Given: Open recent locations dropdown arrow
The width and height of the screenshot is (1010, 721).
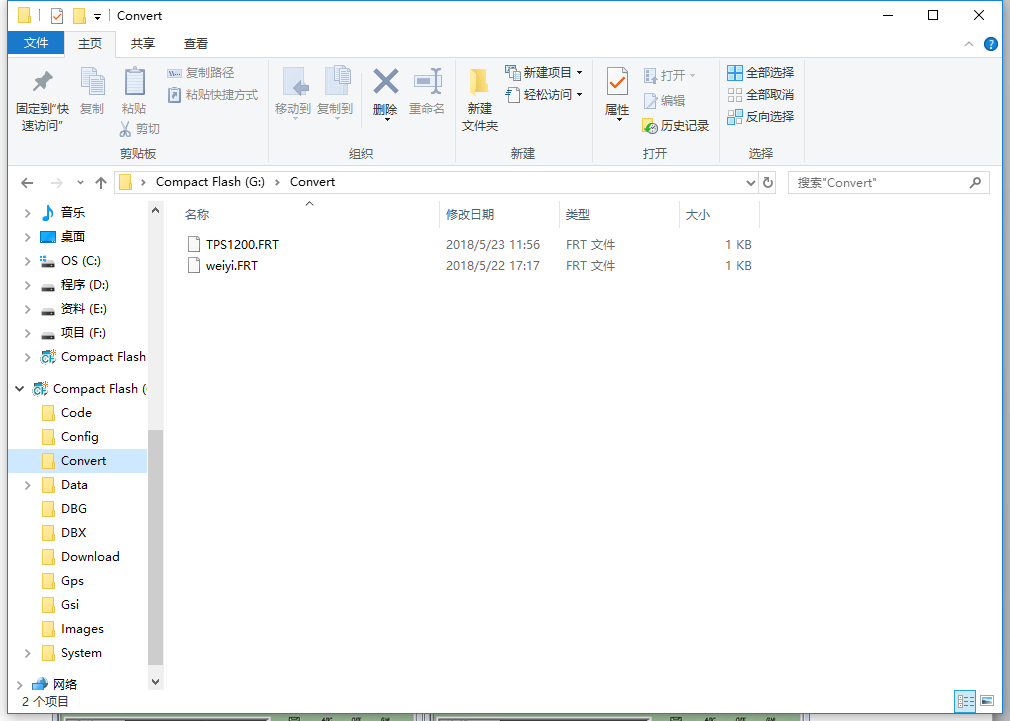Looking at the screenshot, I should (80, 183).
